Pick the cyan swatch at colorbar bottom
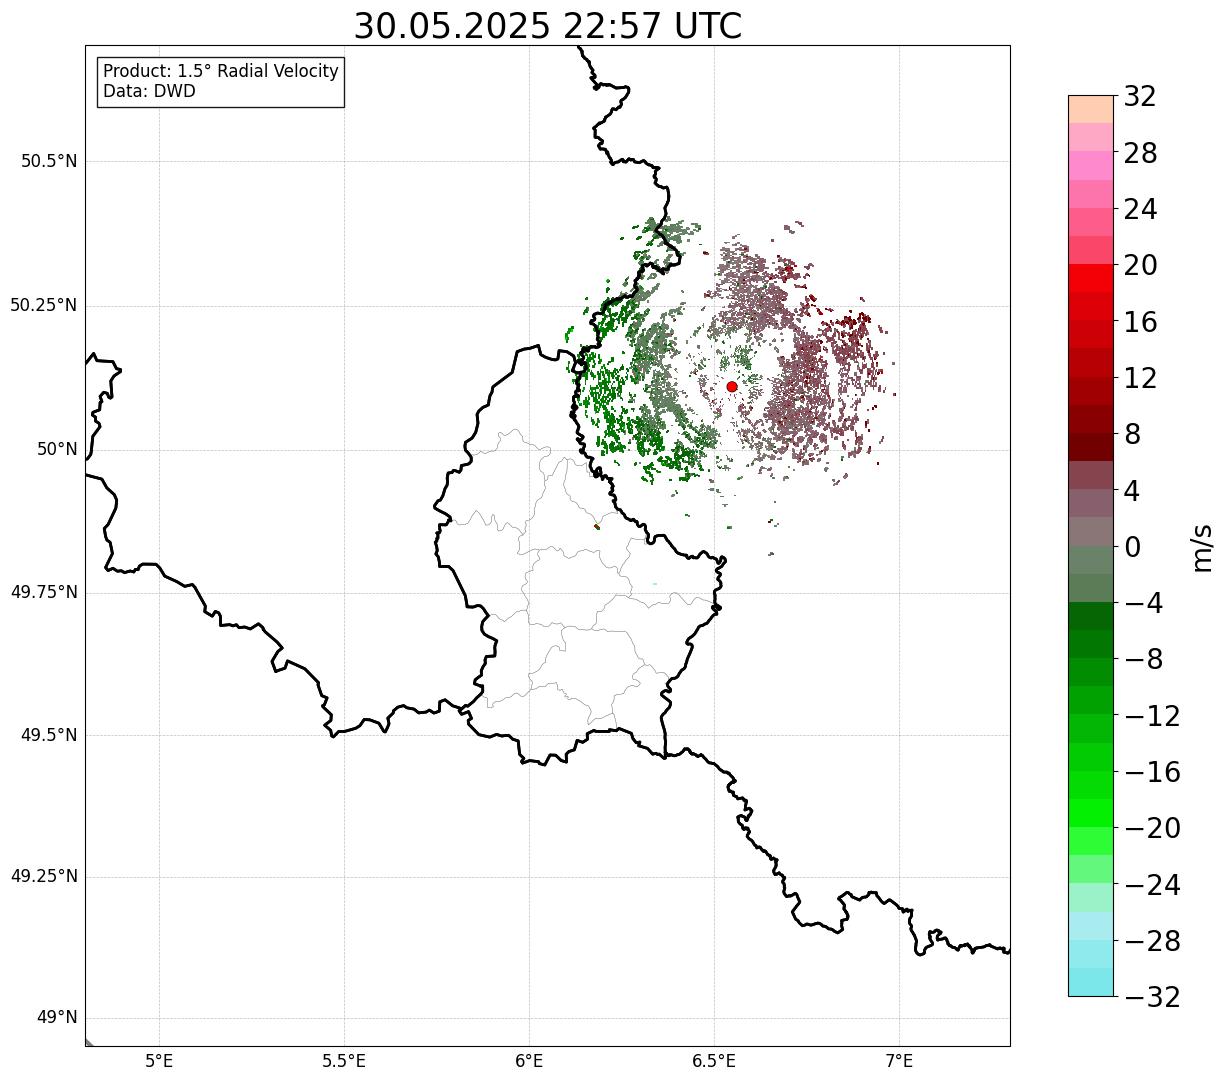The height and width of the screenshot is (1081, 1225). pos(1090,982)
